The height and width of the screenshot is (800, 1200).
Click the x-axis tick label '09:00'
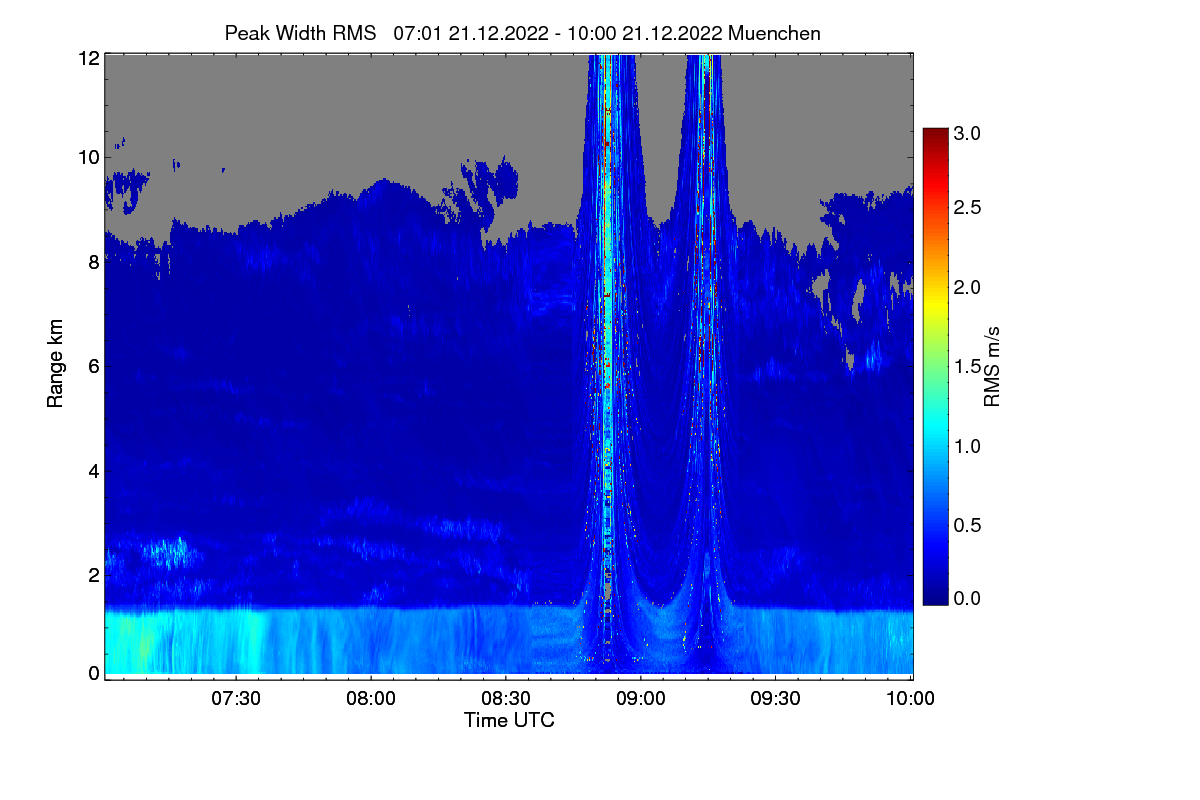point(641,698)
